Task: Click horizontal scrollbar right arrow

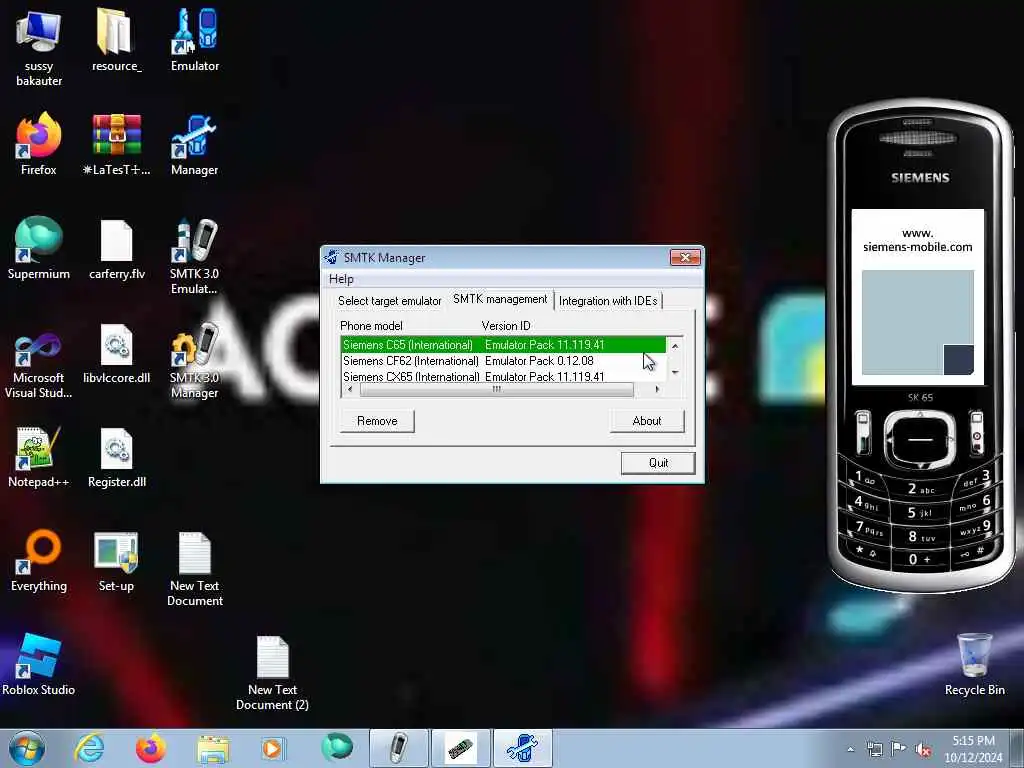Action: click(x=657, y=389)
